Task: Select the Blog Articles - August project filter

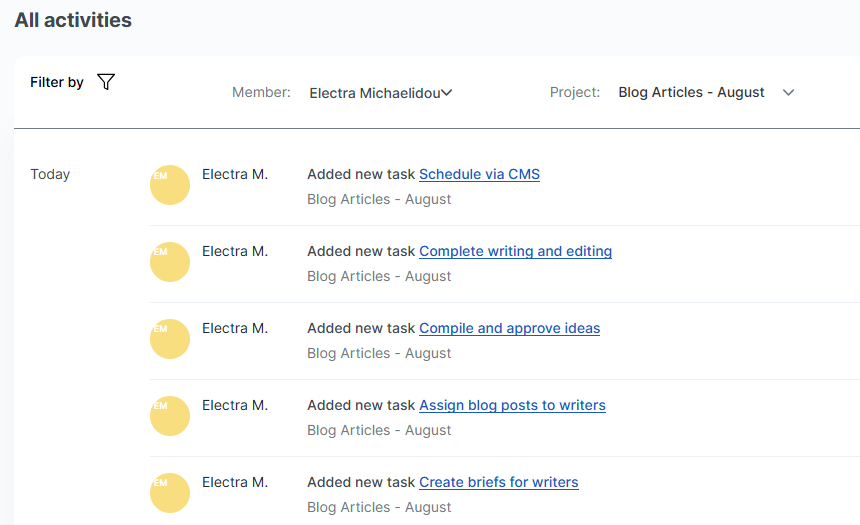Action: point(691,92)
